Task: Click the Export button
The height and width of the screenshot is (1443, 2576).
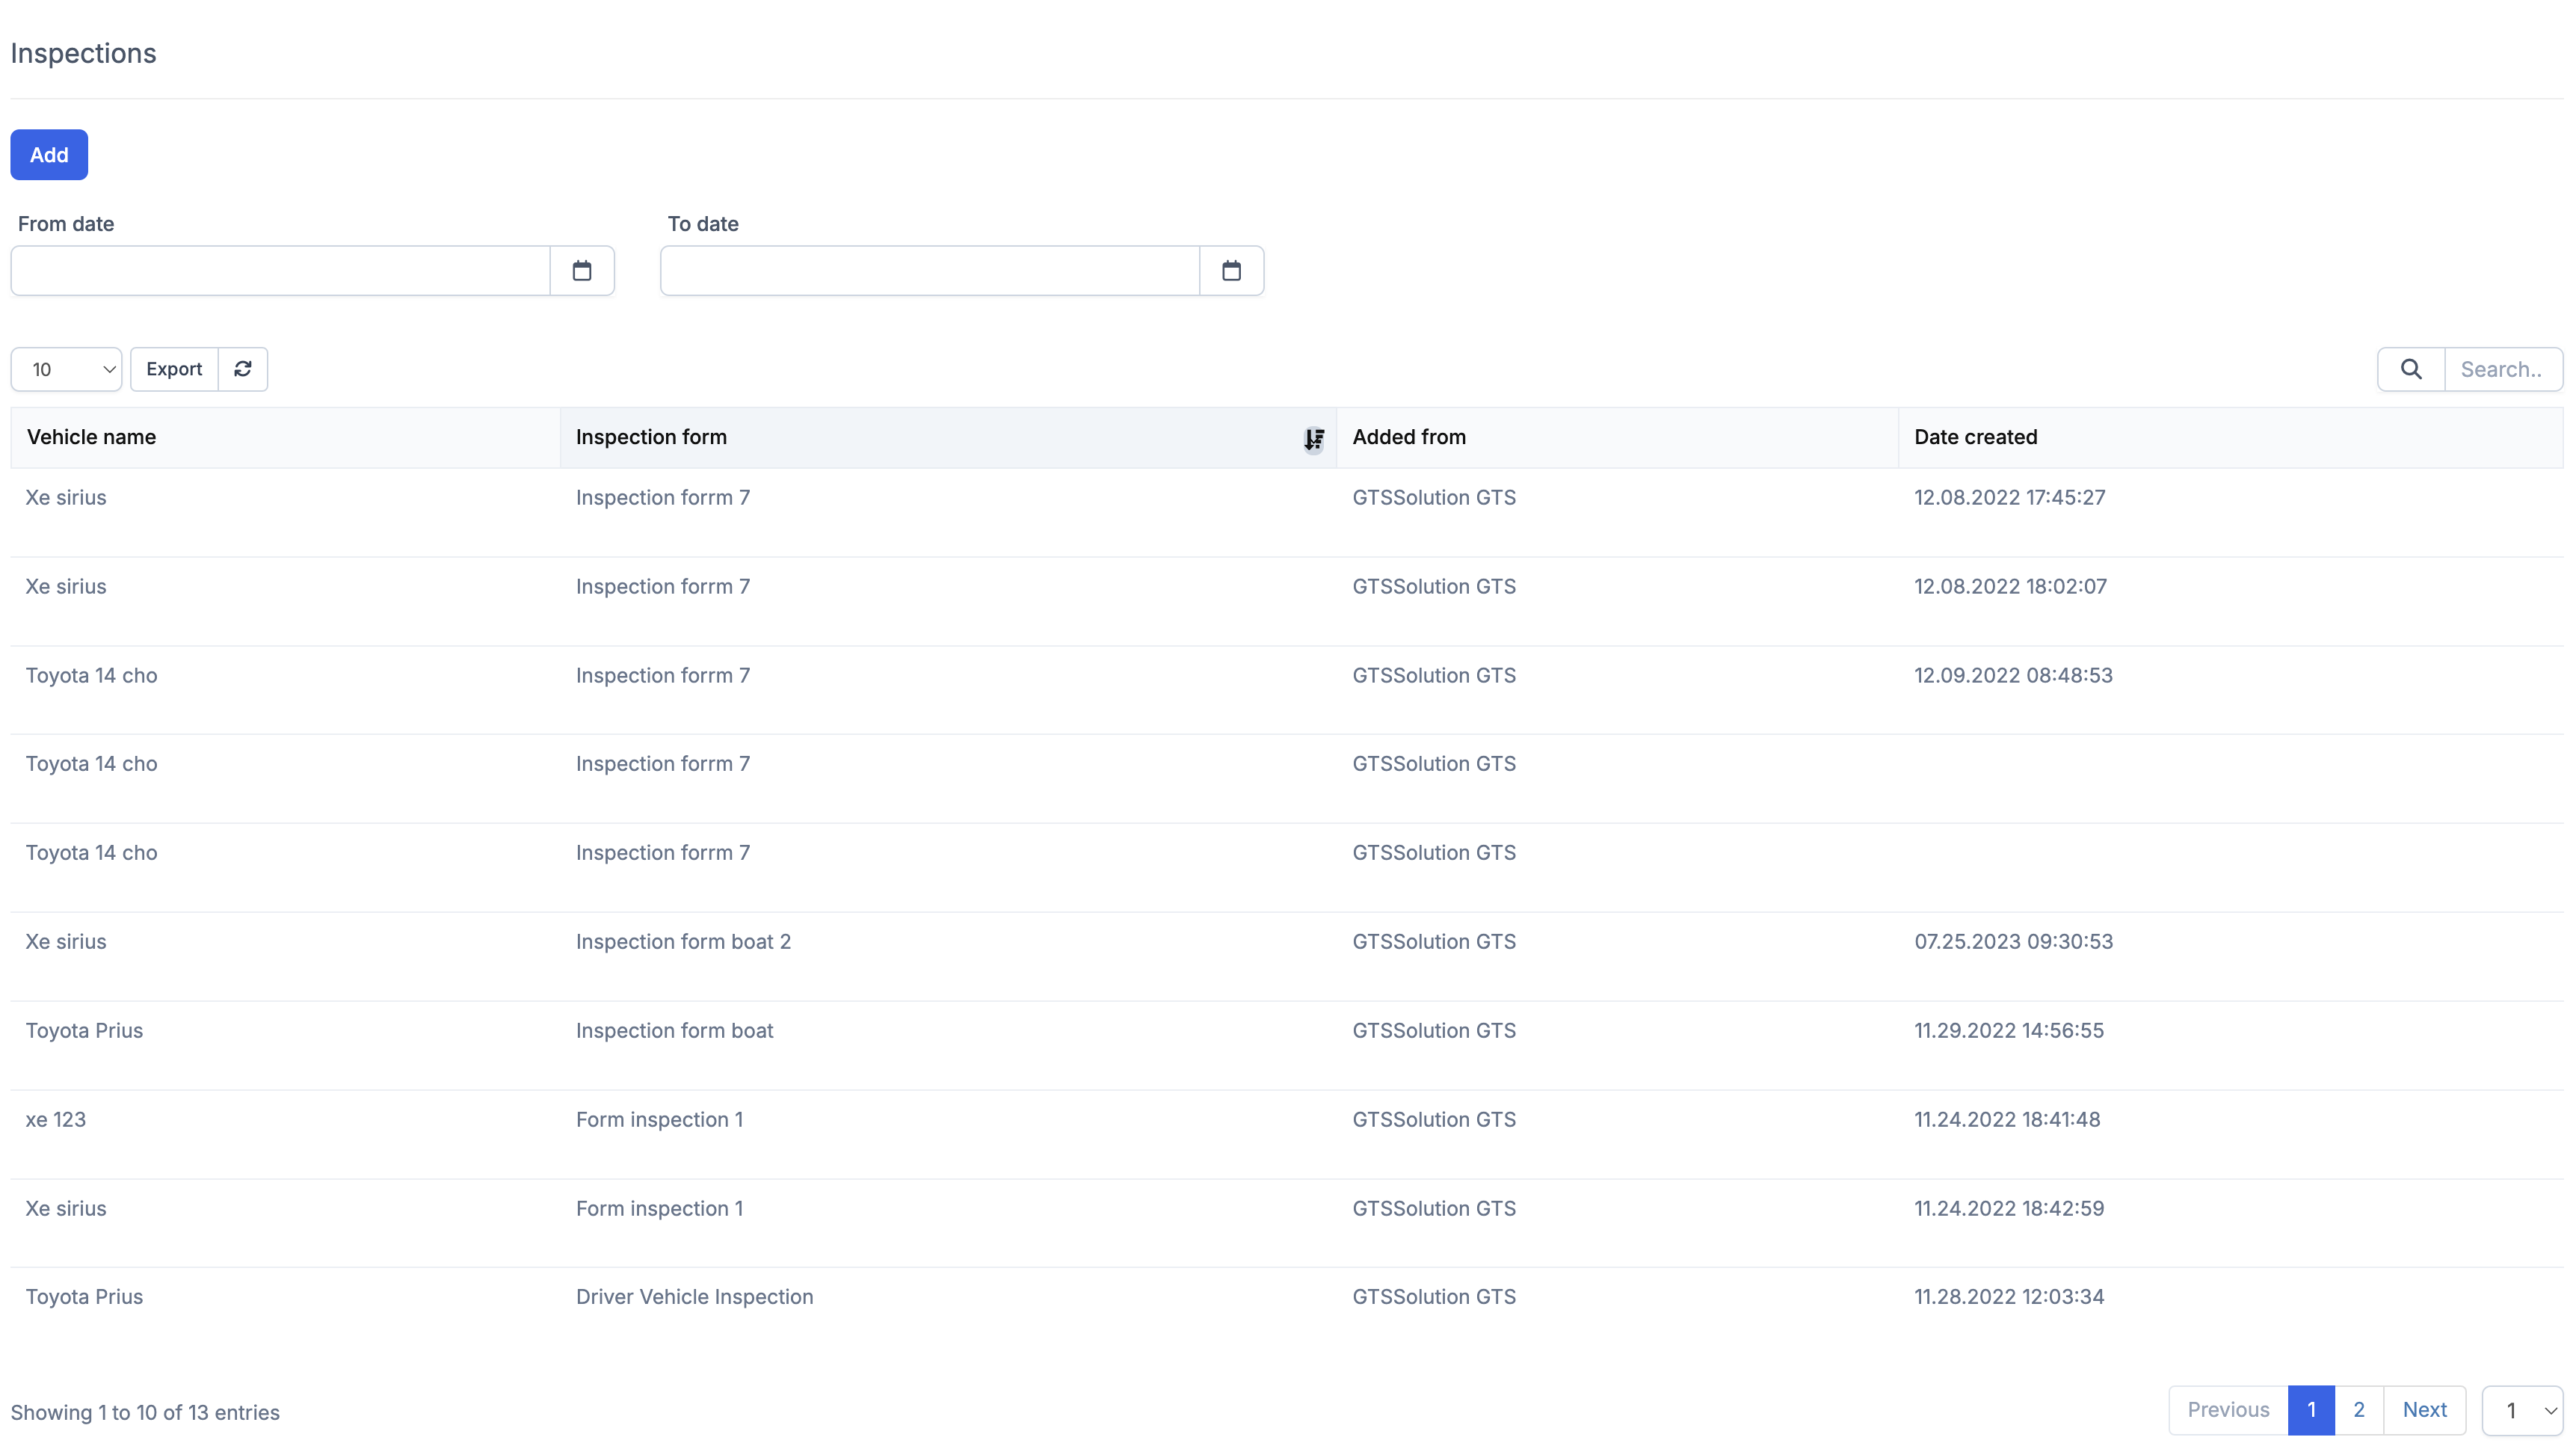Action: (174, 369)
